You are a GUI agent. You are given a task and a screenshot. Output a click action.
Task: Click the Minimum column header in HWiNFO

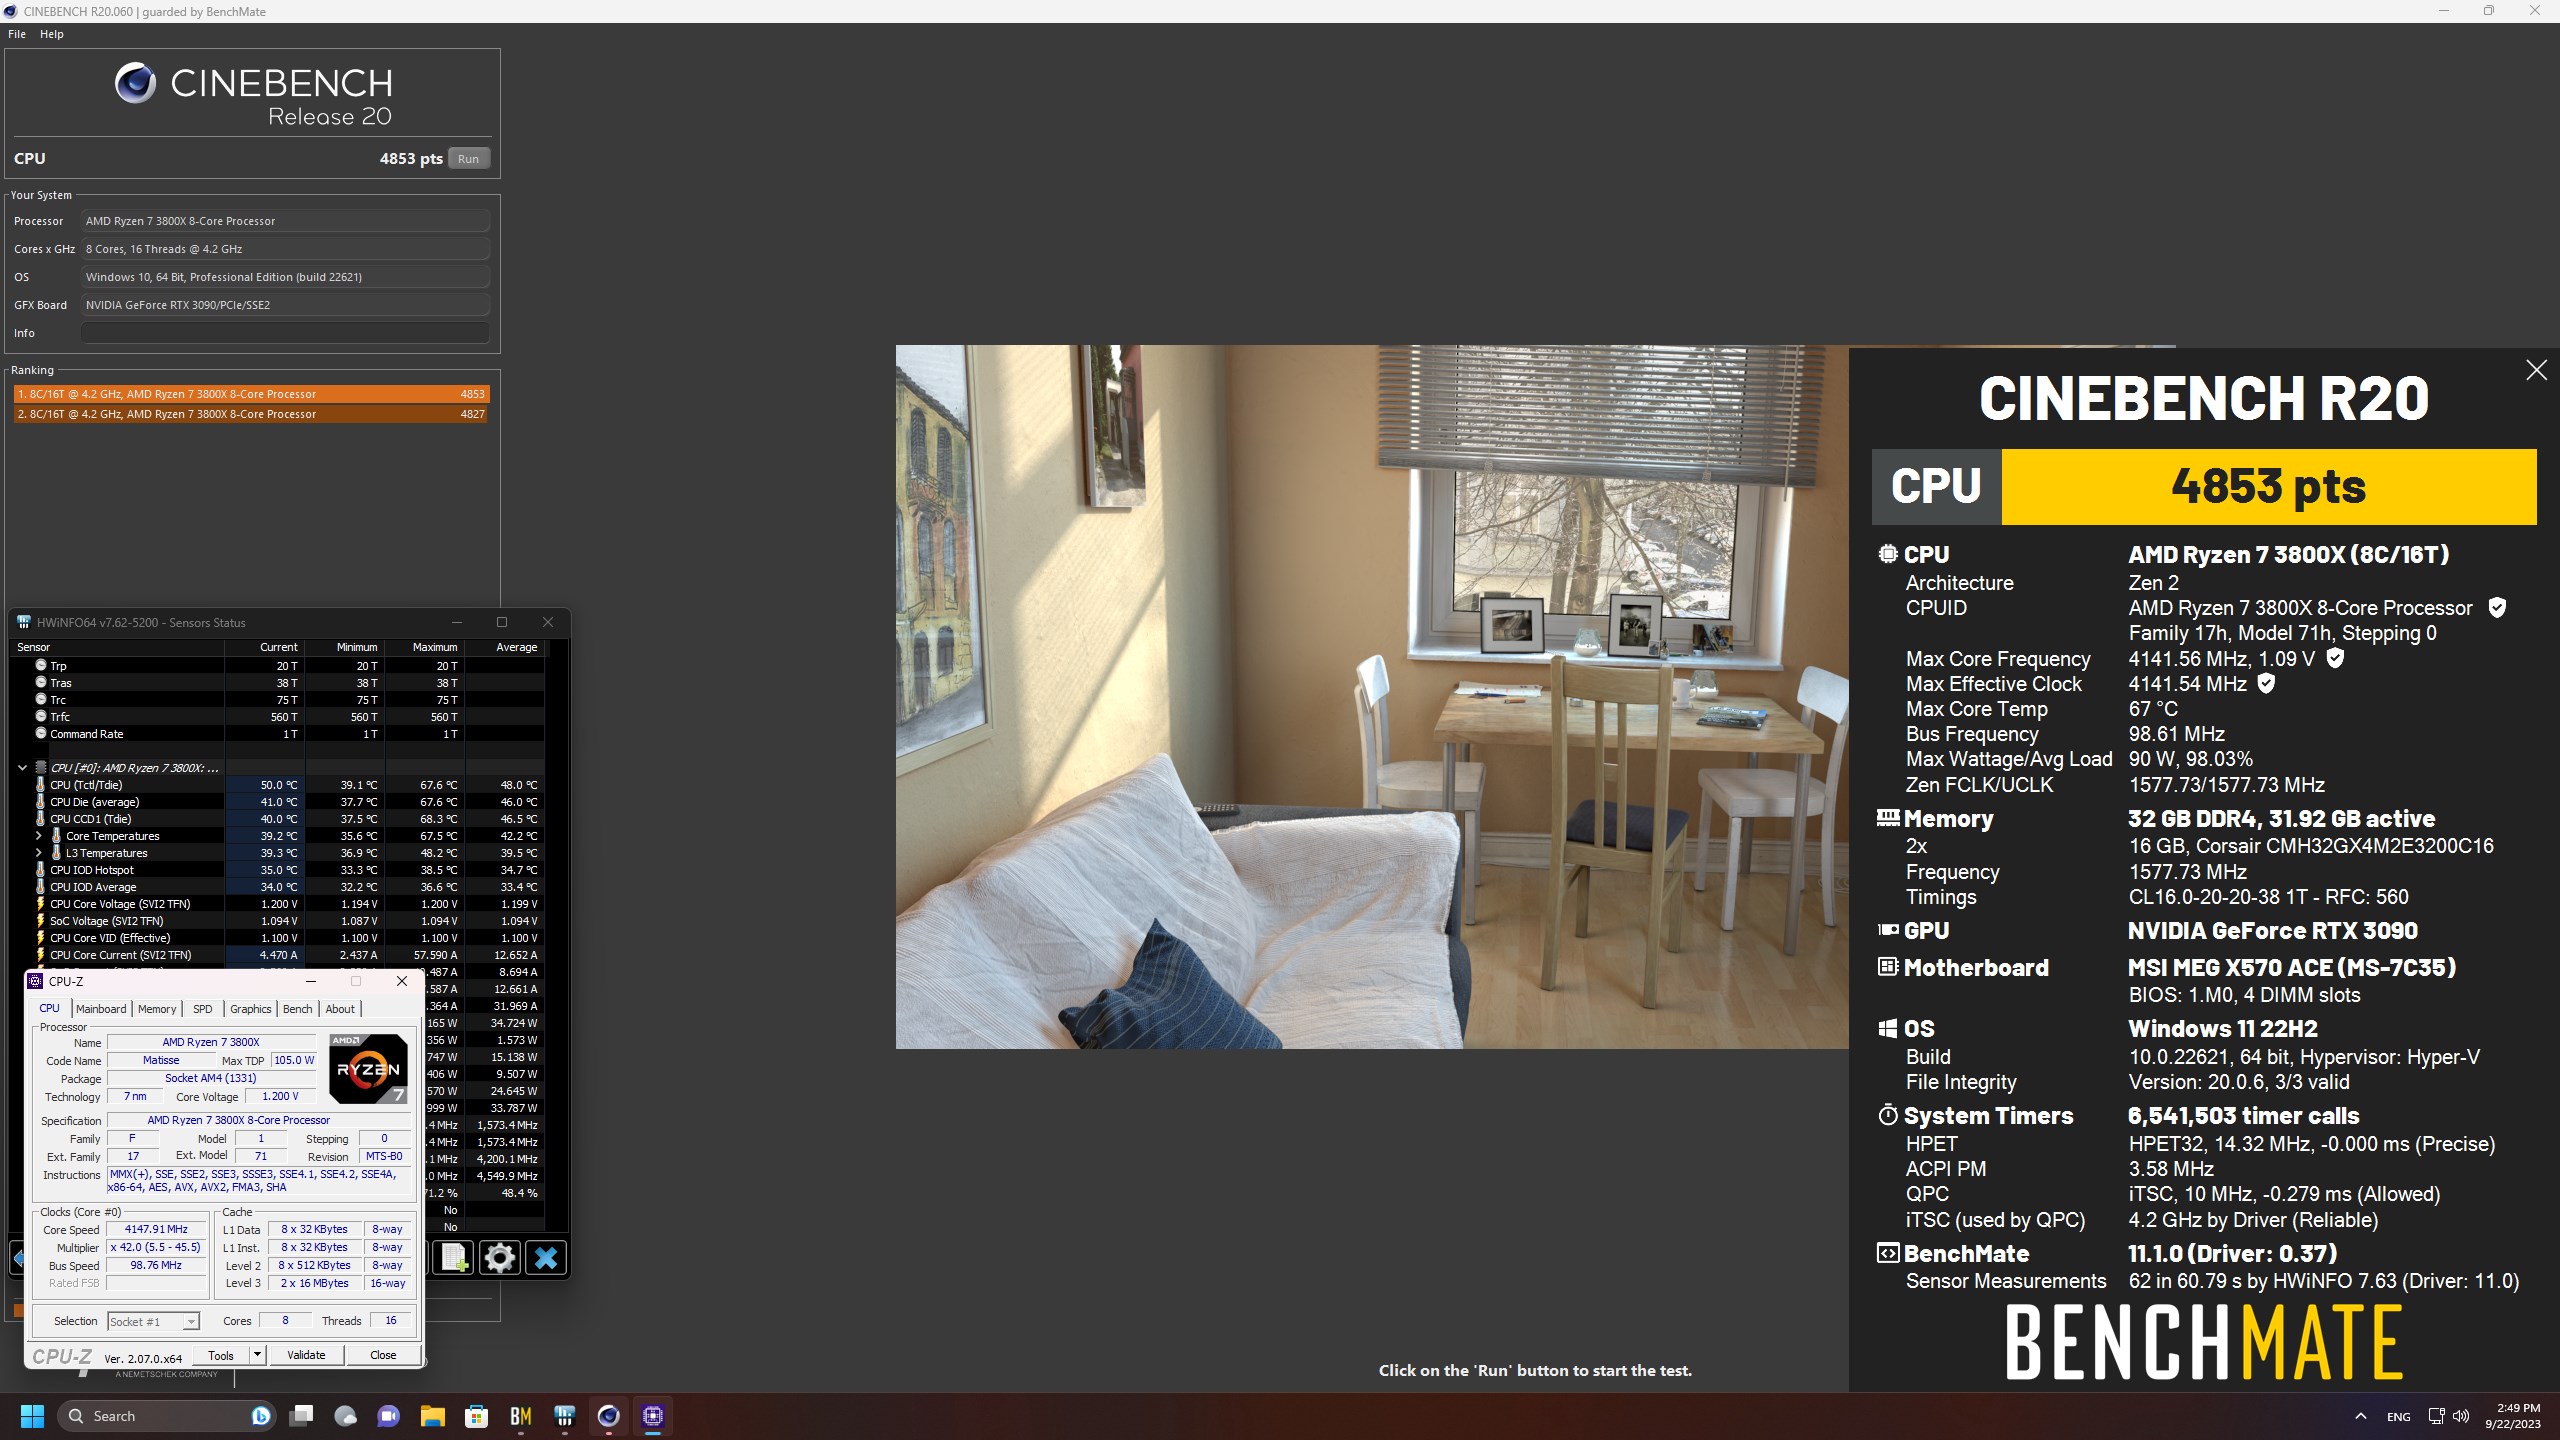click(x=344, y=647)
